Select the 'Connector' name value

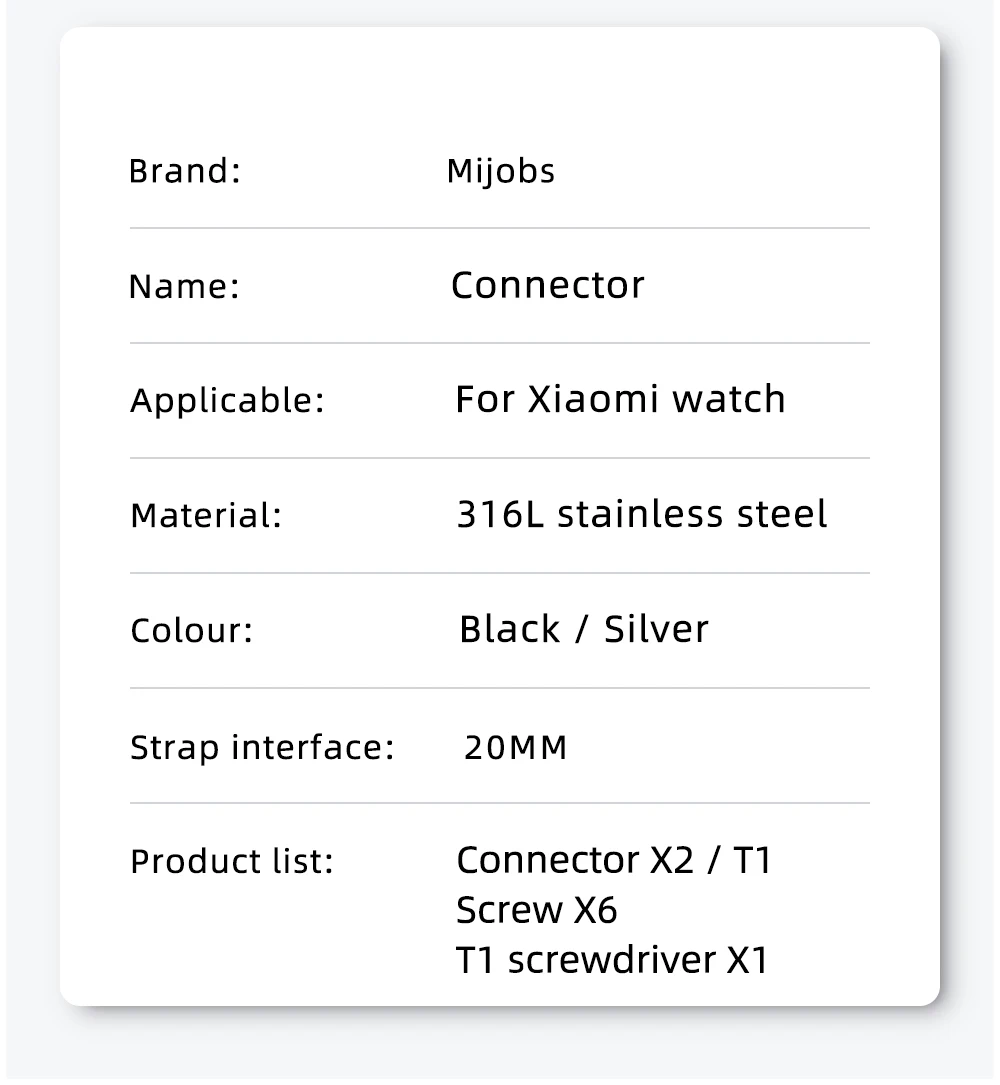pyautogui.click(x=547, y=285)
